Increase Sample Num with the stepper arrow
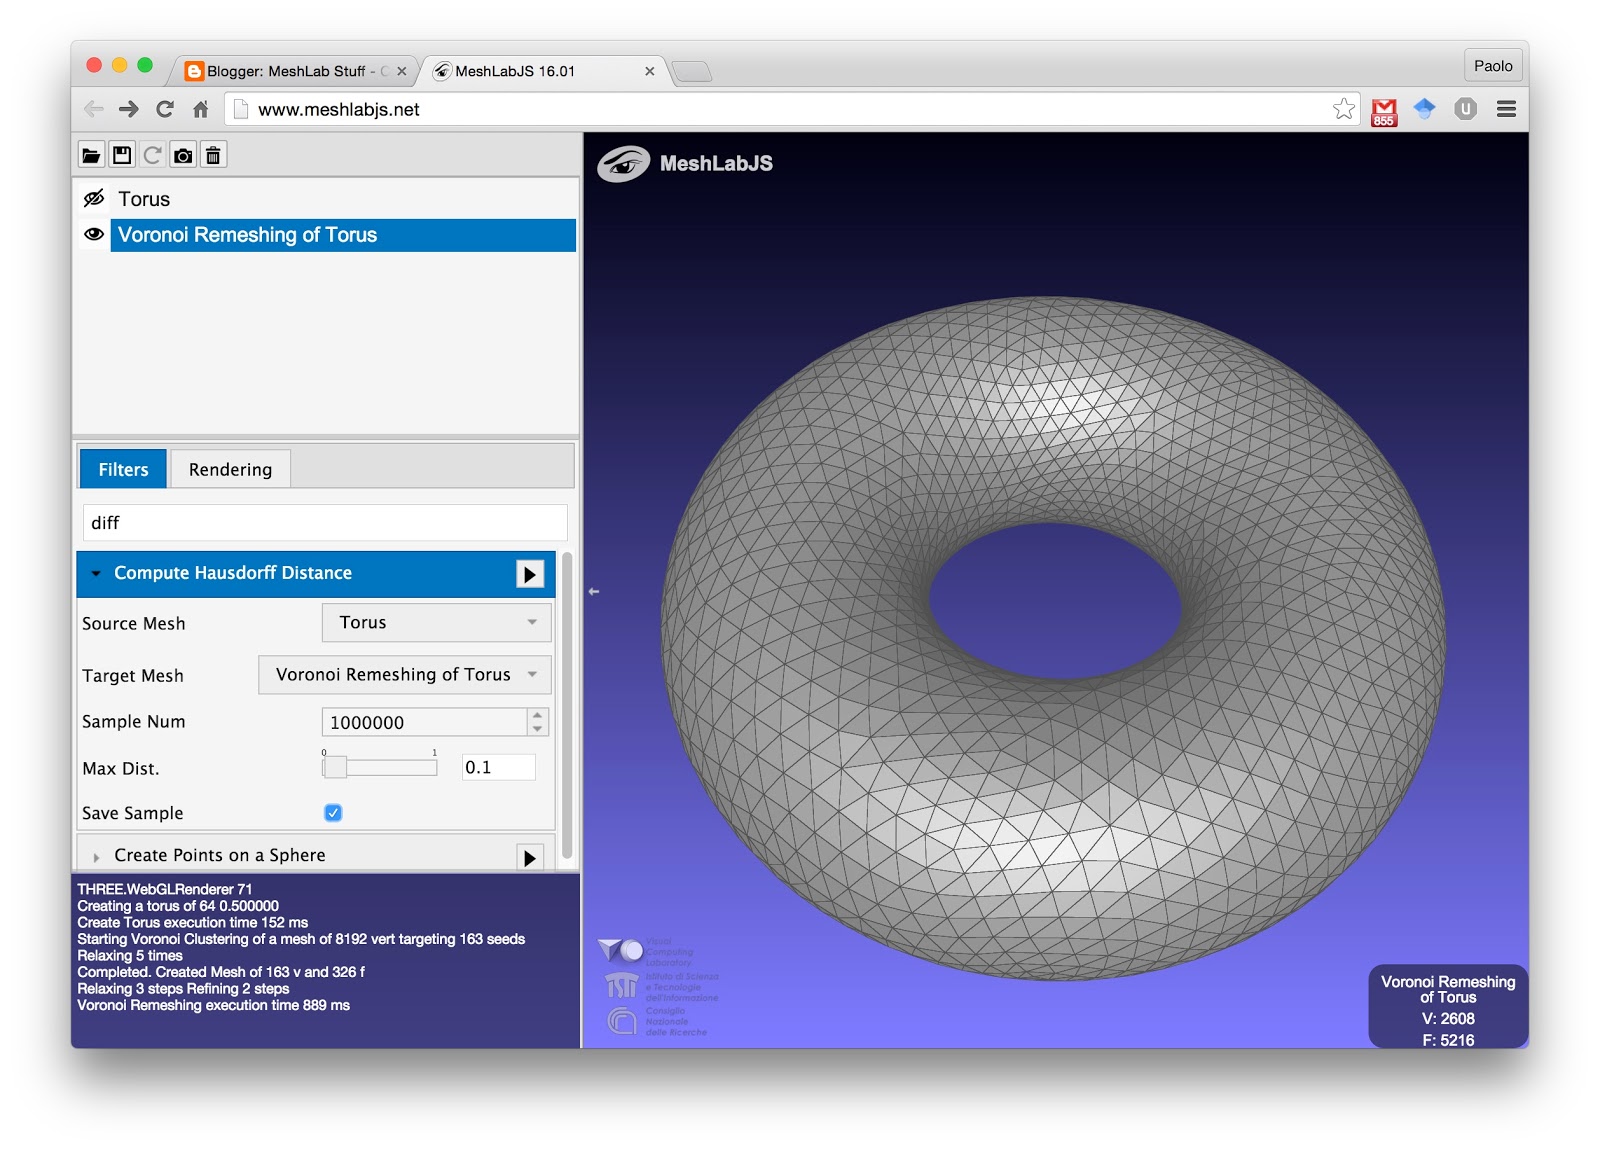This screenshot has height=1150, width=1600. (x=538, y=716)
